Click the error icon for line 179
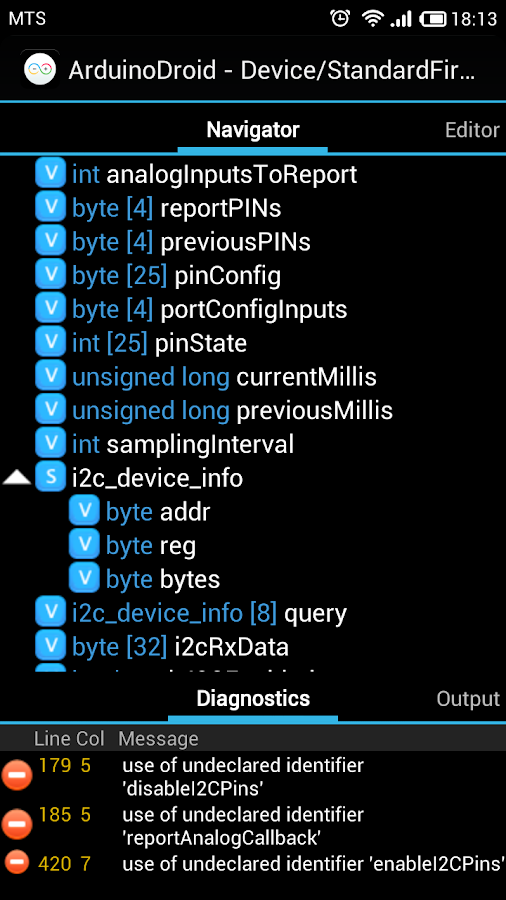This screenshot has height=900, width=506. (17, 775)
